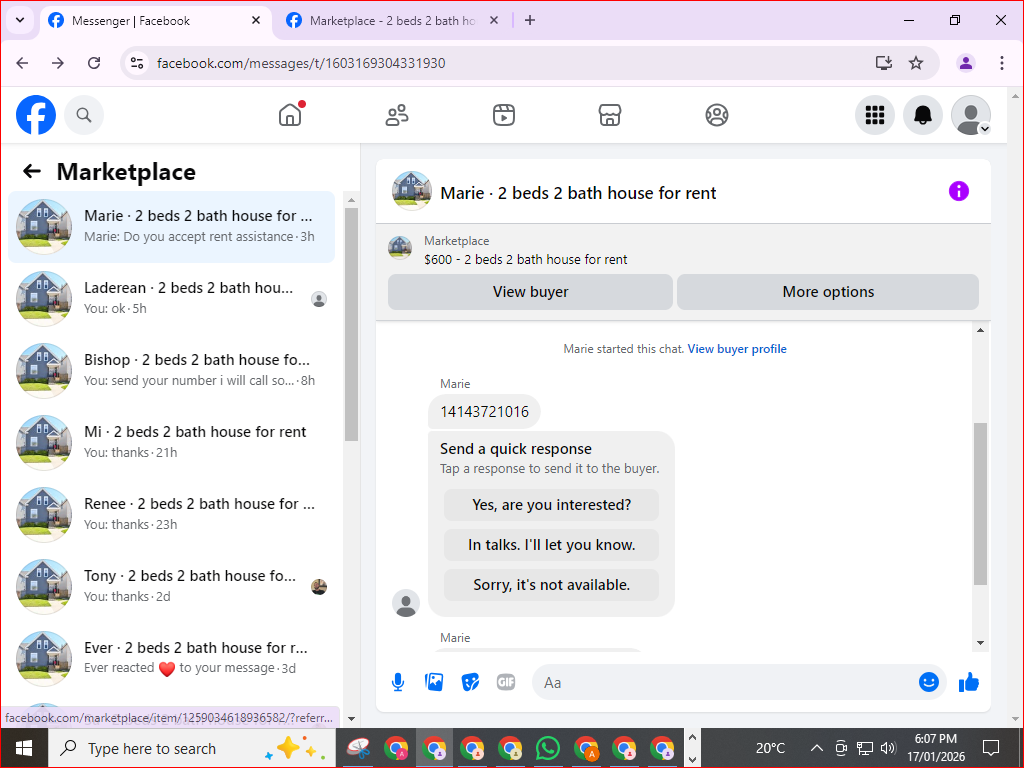
Task: Click the message input field Aa
Action: 725,682
